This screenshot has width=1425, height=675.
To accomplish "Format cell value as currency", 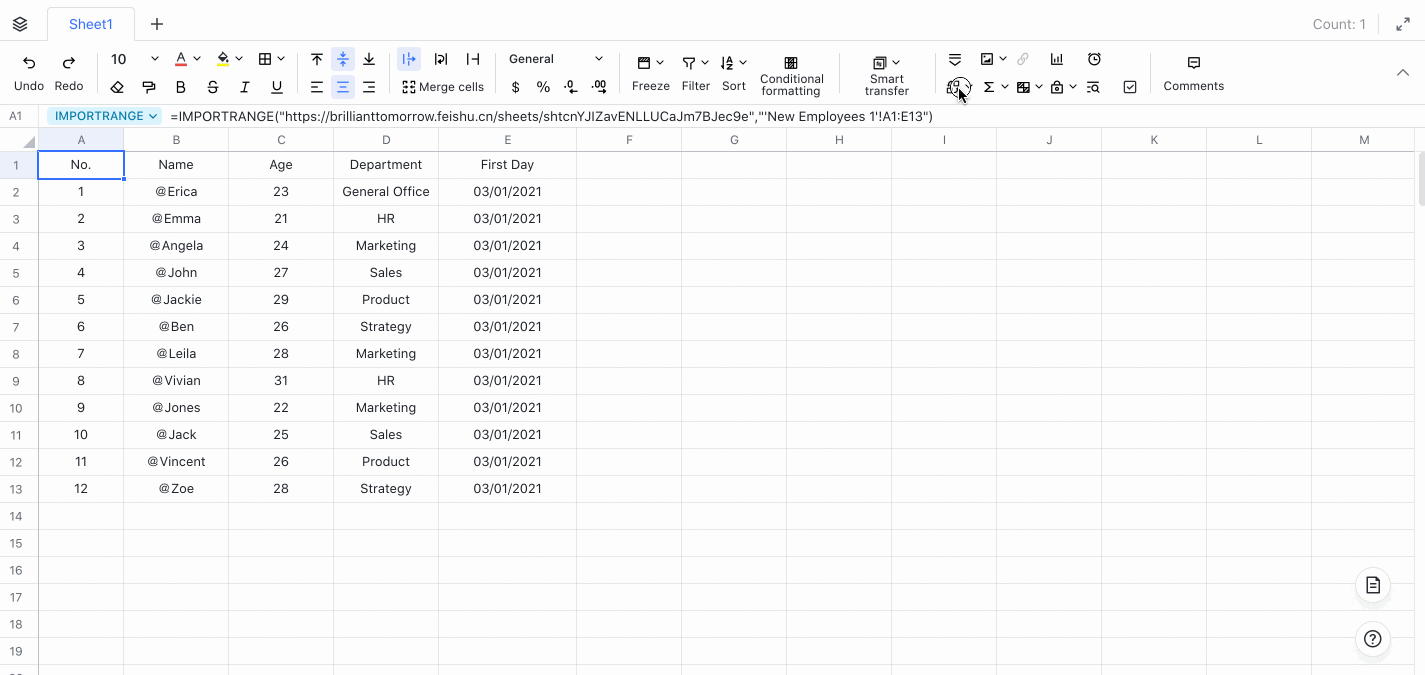I will click(515, 88).
